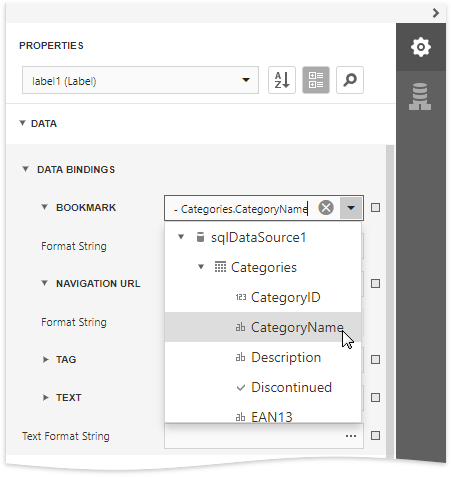
Task: Expand the TEXT data binding section
Action: point(45,397)
